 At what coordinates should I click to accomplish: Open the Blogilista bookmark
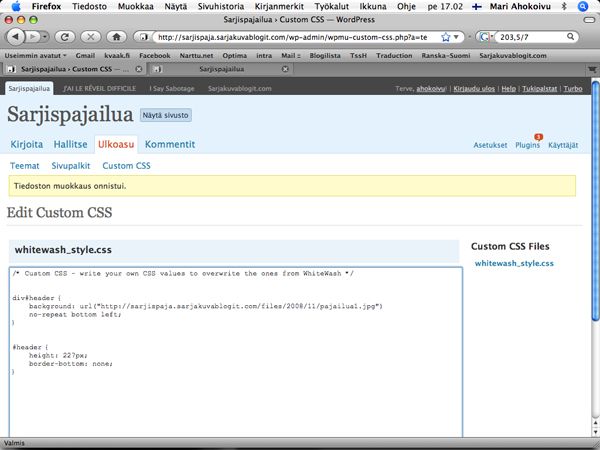click(325, 56)
